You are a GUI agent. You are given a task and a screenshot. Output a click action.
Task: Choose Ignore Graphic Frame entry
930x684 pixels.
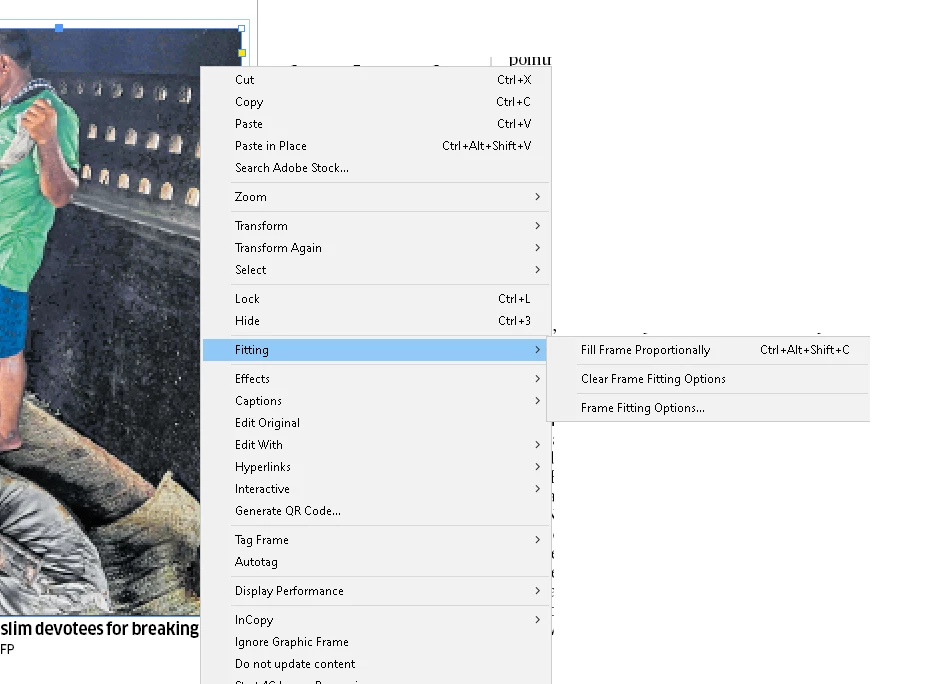point(376,641)
